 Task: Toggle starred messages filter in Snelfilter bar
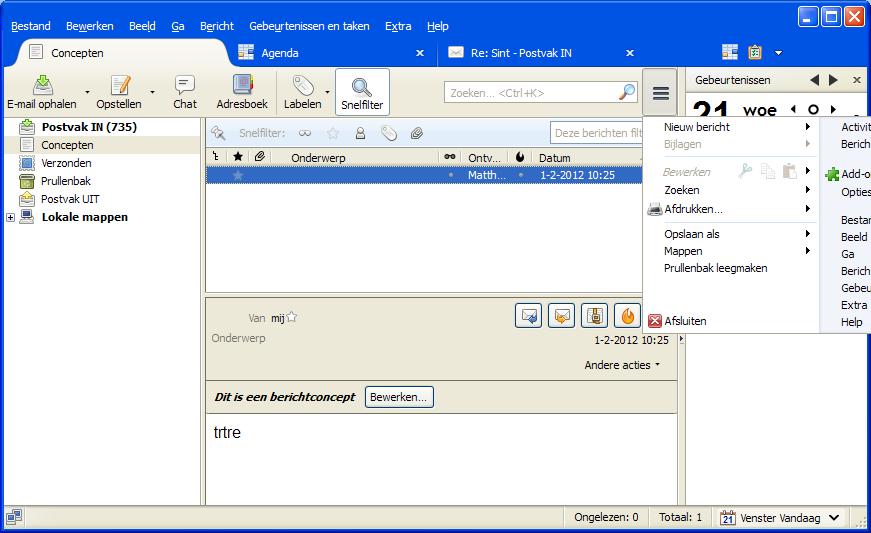pos(333,133)
